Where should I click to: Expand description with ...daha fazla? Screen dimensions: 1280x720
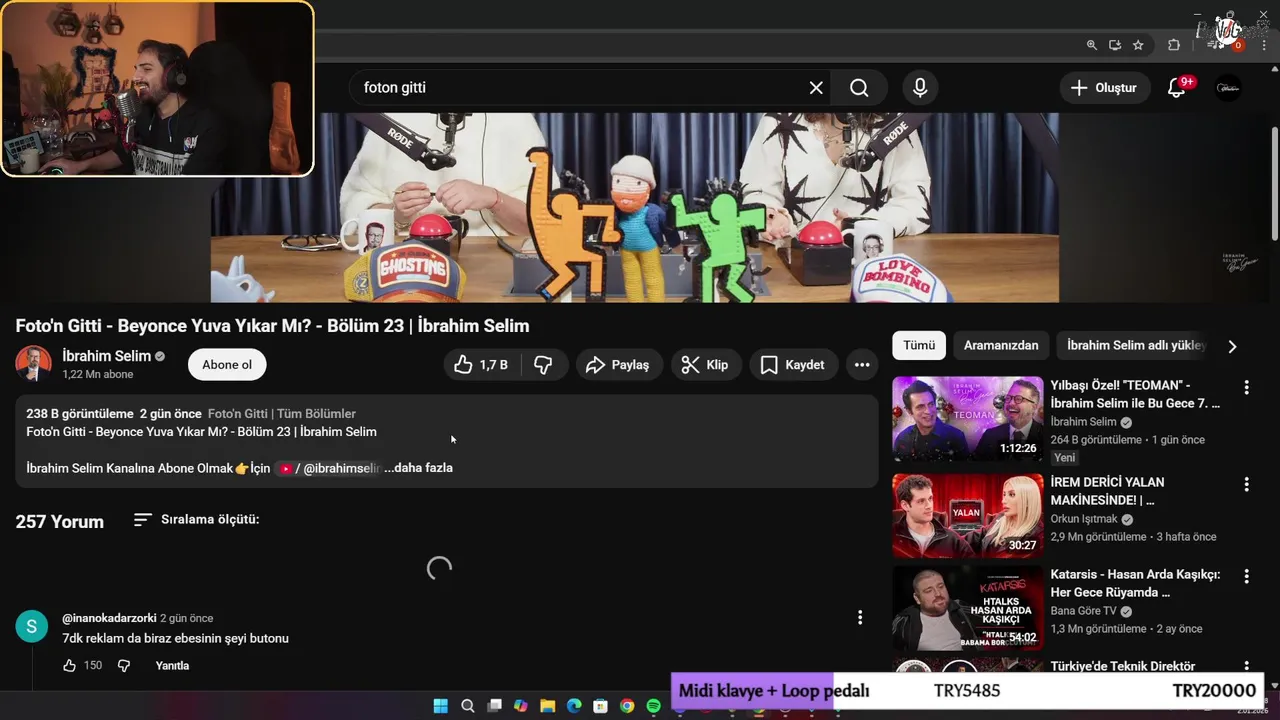pyautogui.click(x=418, y=468)
